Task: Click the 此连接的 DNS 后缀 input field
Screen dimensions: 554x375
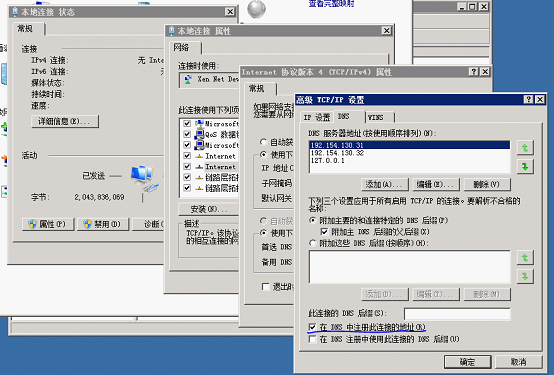Action: click(457, 314)
